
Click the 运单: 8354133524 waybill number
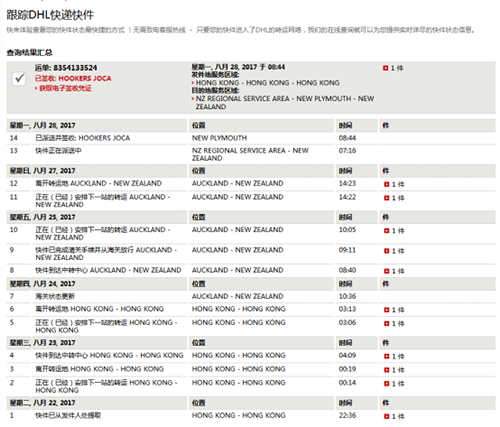coord(66,68)
